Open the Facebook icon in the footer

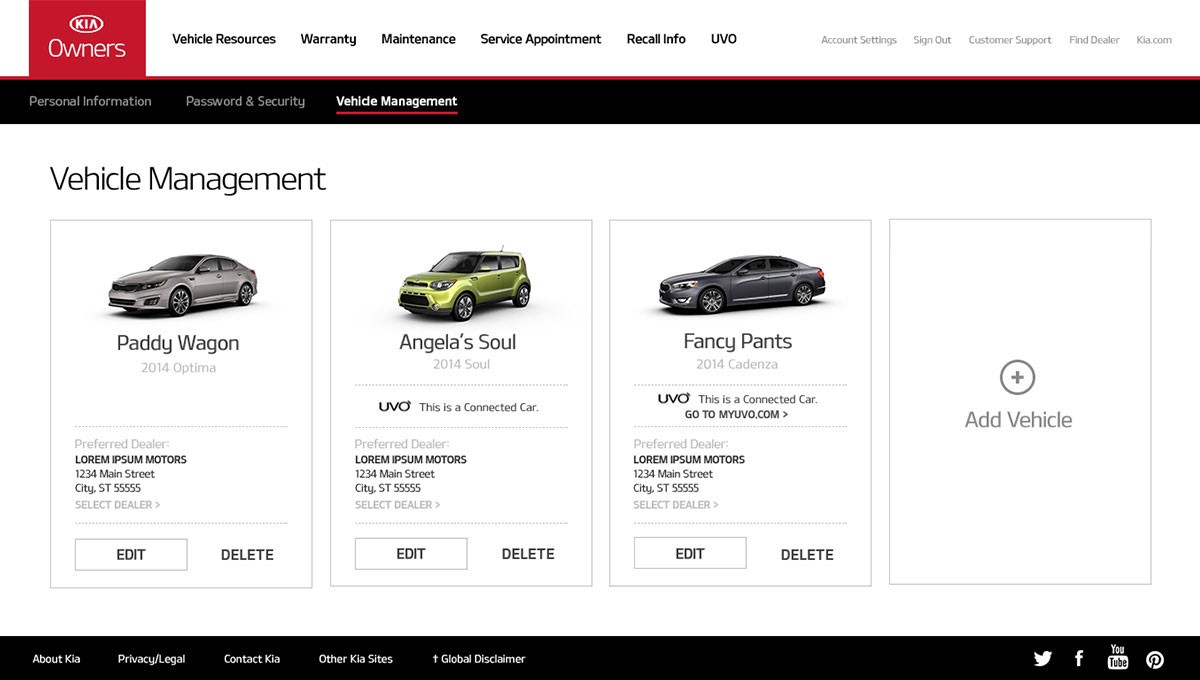point(1079,658)
